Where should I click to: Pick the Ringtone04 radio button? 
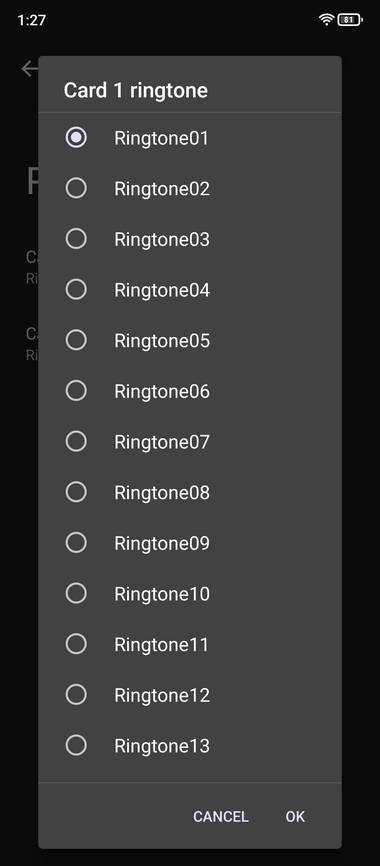point(76,289)
